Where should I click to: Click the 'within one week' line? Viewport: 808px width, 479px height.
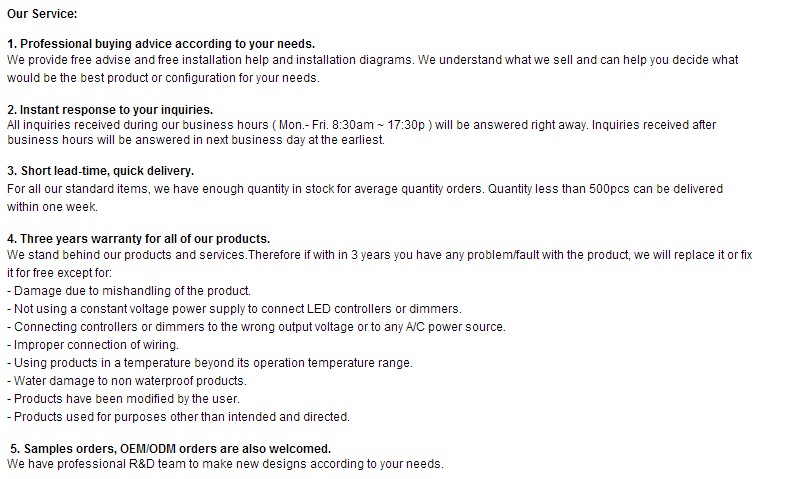click(52, 207)
